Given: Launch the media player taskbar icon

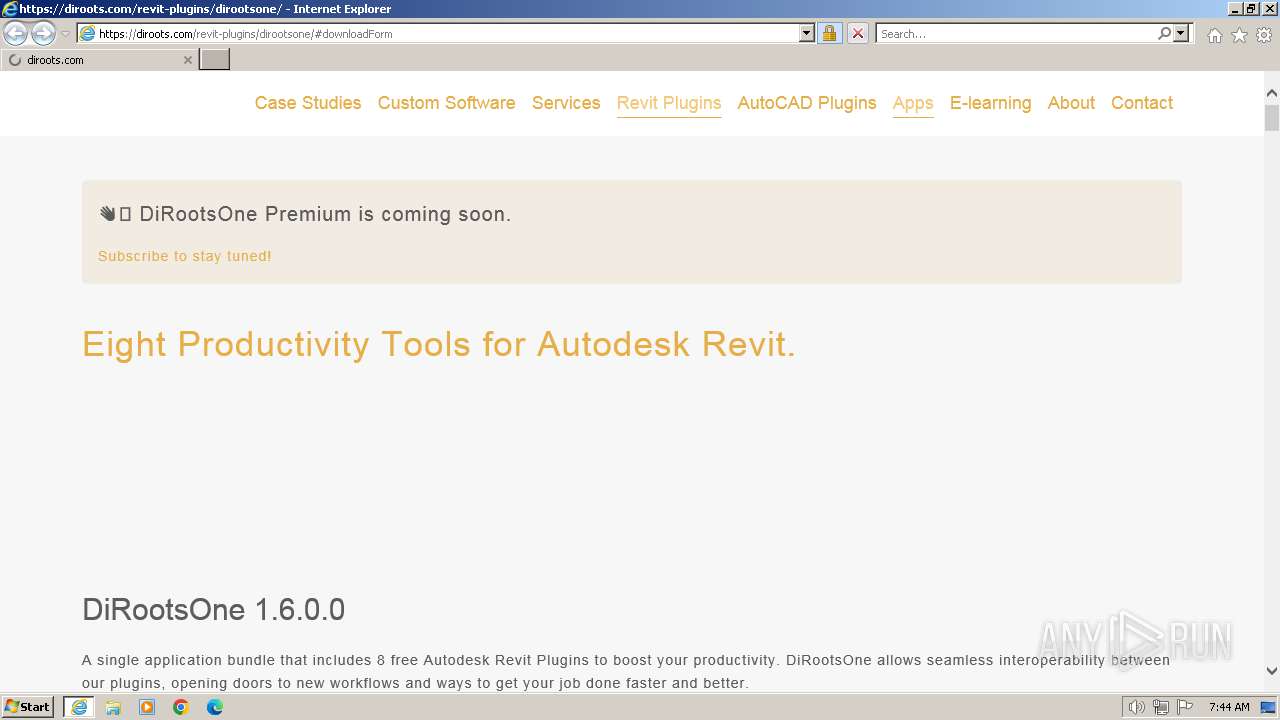Looking at the screenshot, I should click(x=147, y=707).
